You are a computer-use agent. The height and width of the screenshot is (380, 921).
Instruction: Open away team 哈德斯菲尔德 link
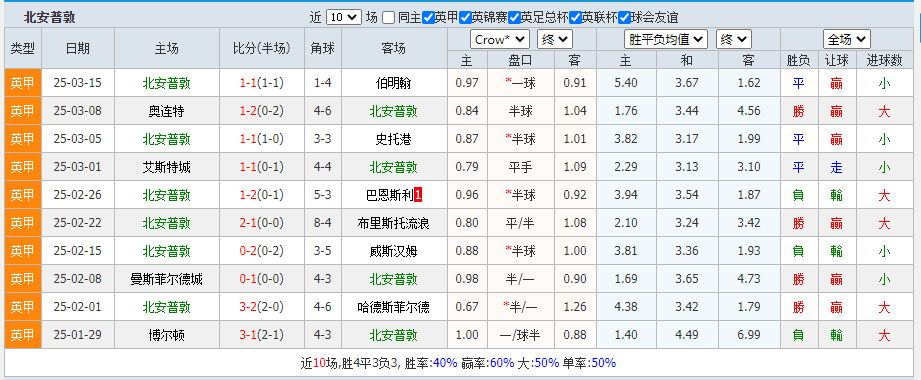[394, 307]
